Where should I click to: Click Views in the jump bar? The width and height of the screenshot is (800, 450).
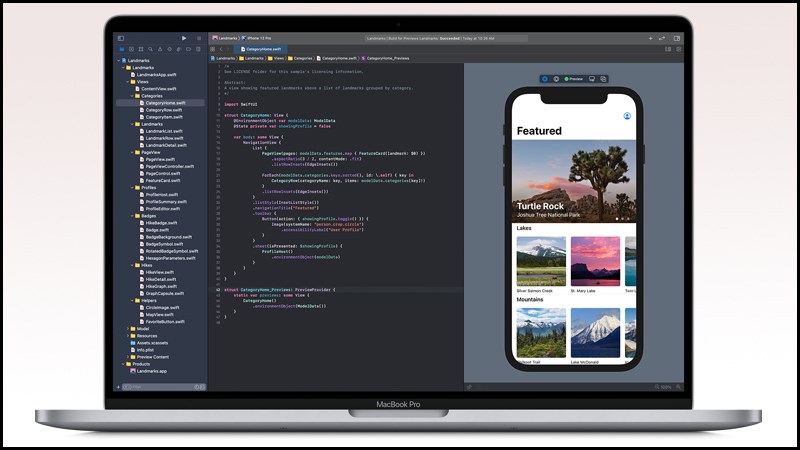[276, 58]
